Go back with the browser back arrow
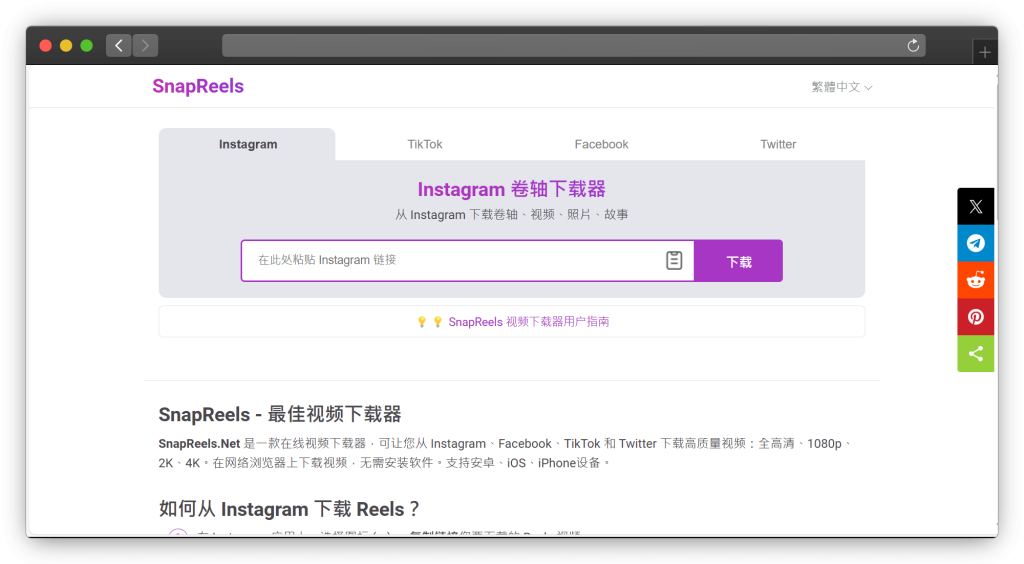 [x=119, y=46]
